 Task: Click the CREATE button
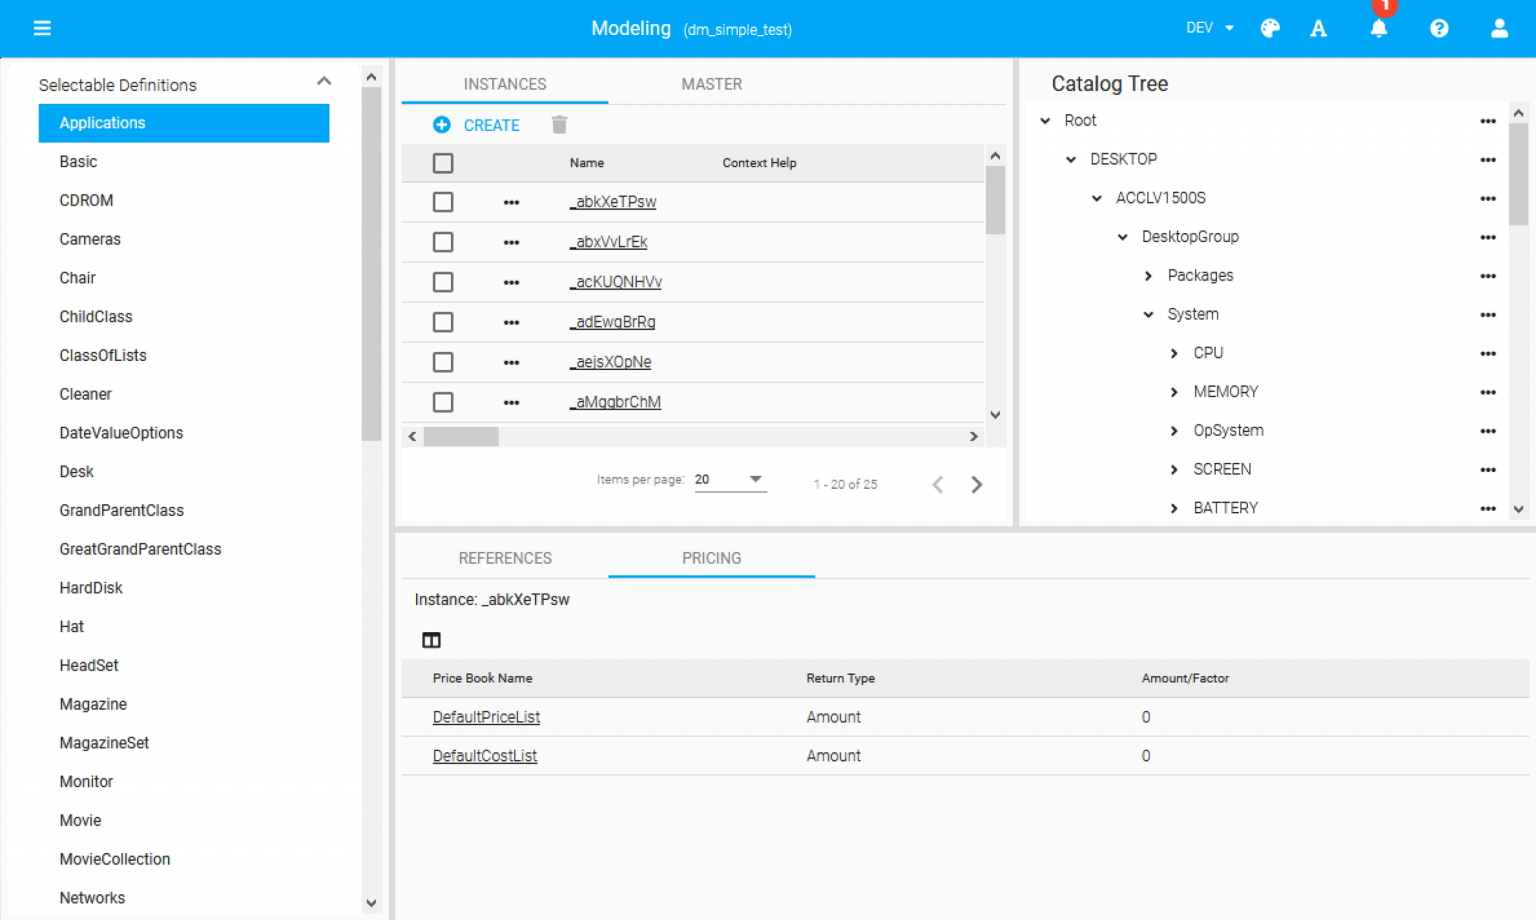pyautogui.click(x=477, y=125)
